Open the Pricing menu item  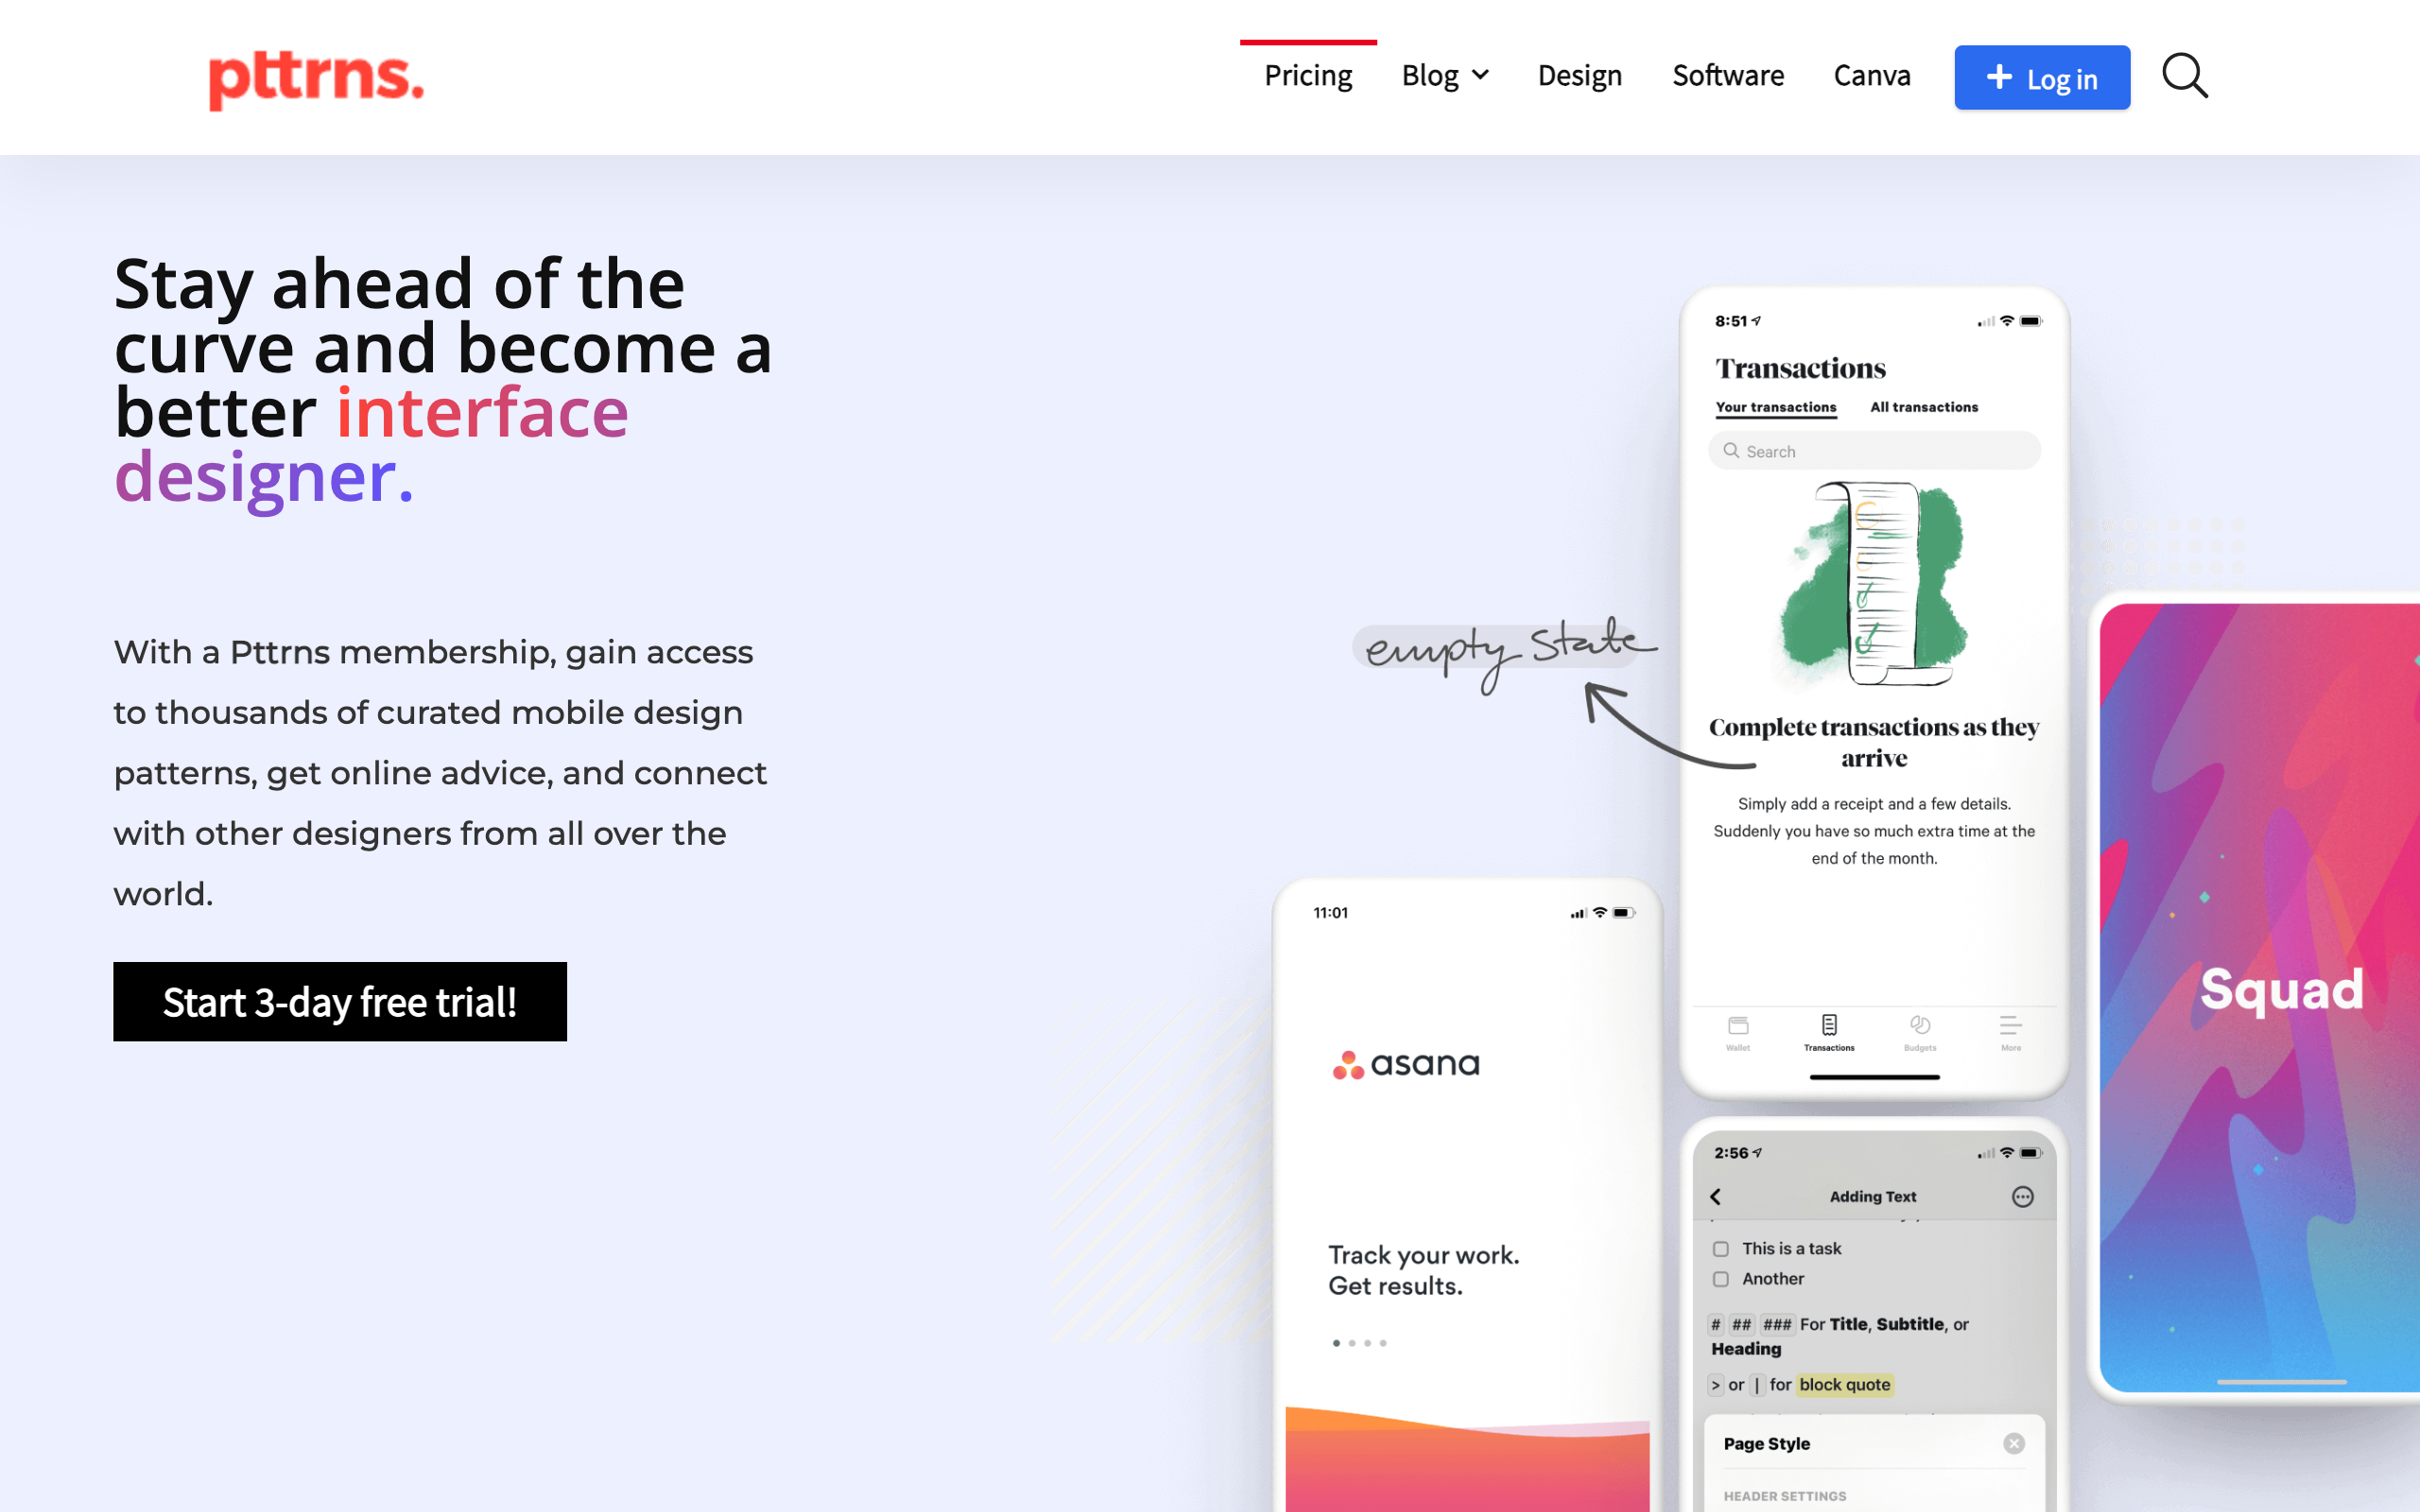point(1308,76)
